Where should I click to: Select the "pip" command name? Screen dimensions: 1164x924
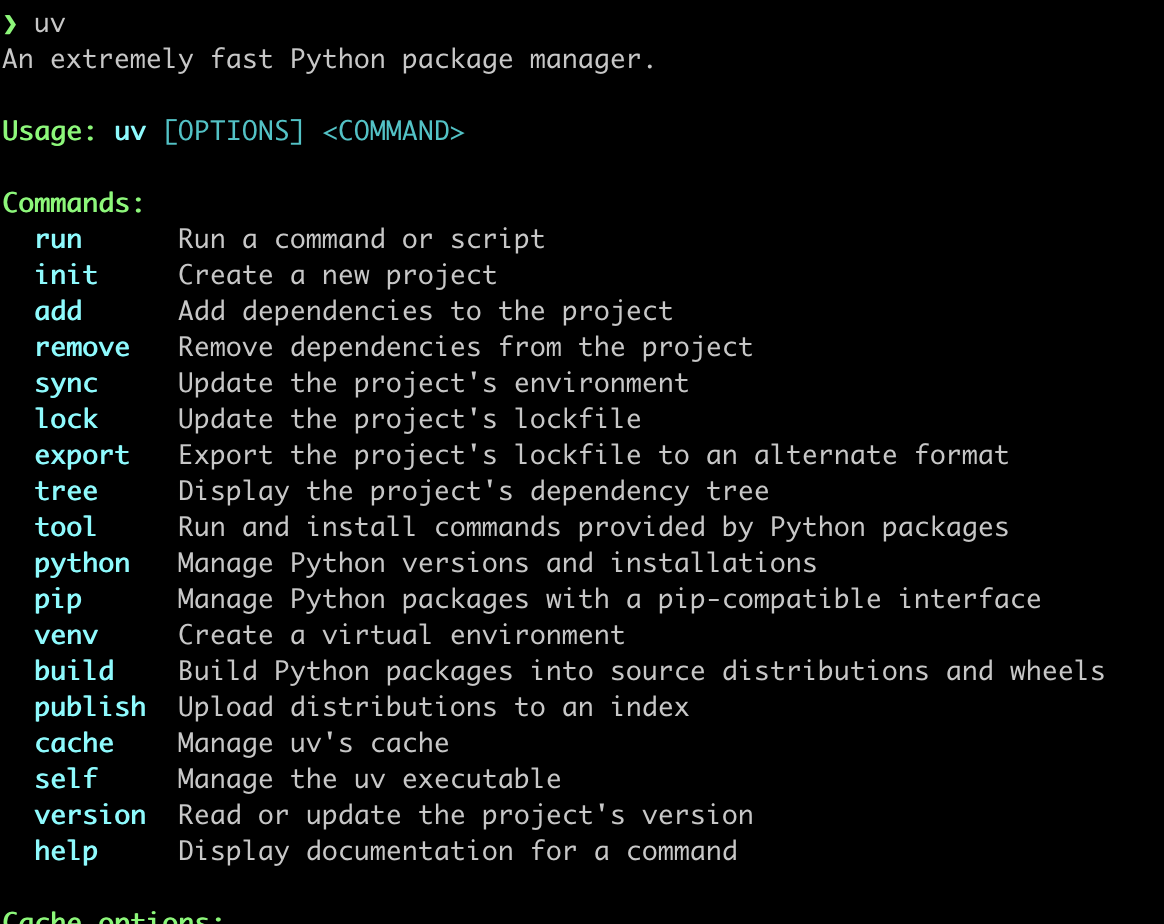tap(58, 600)
